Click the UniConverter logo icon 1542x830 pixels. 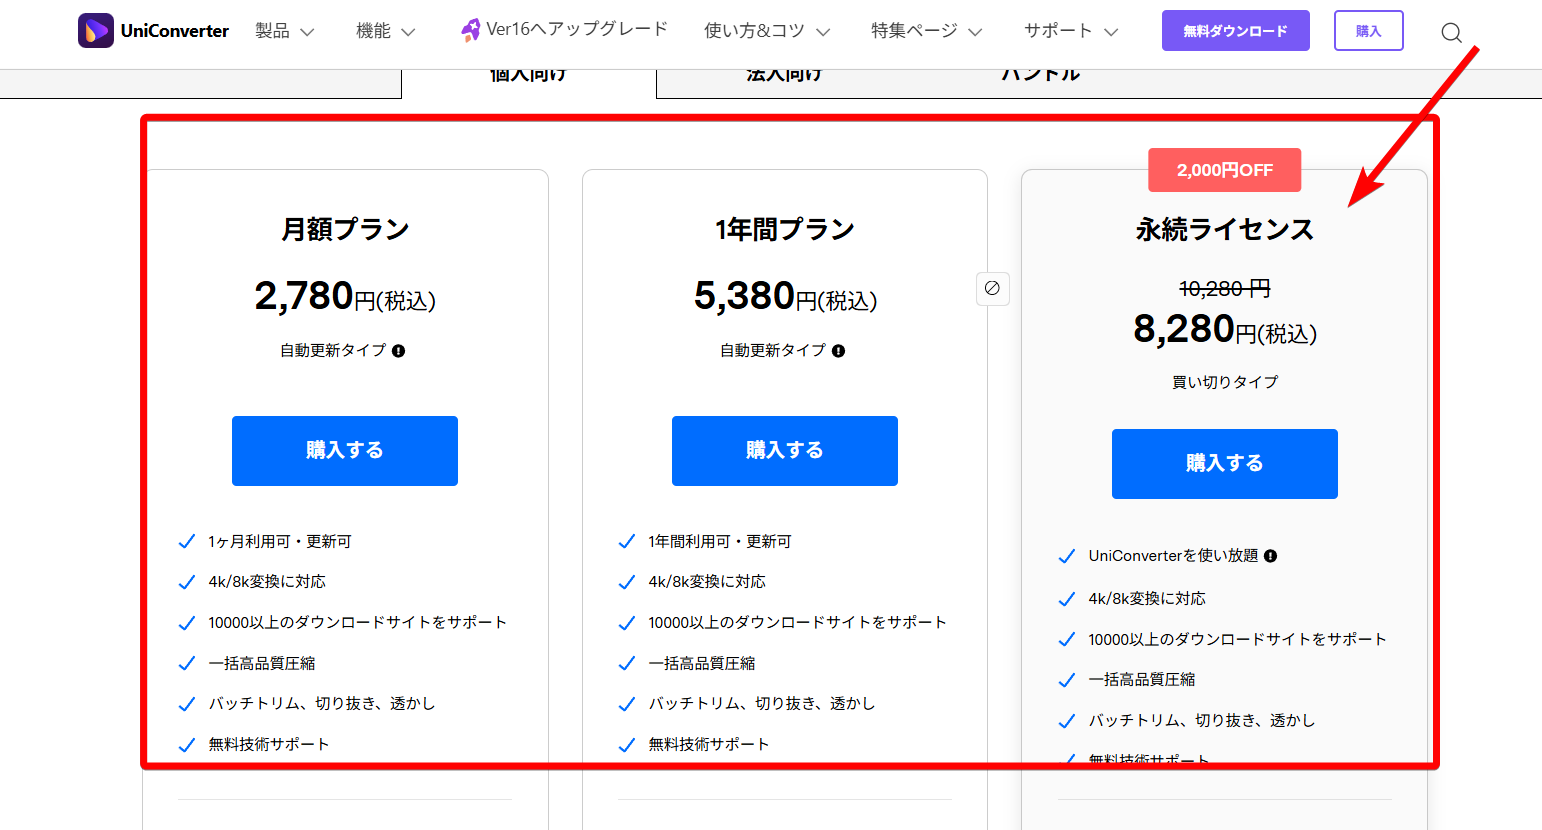(x=96, y=31)
